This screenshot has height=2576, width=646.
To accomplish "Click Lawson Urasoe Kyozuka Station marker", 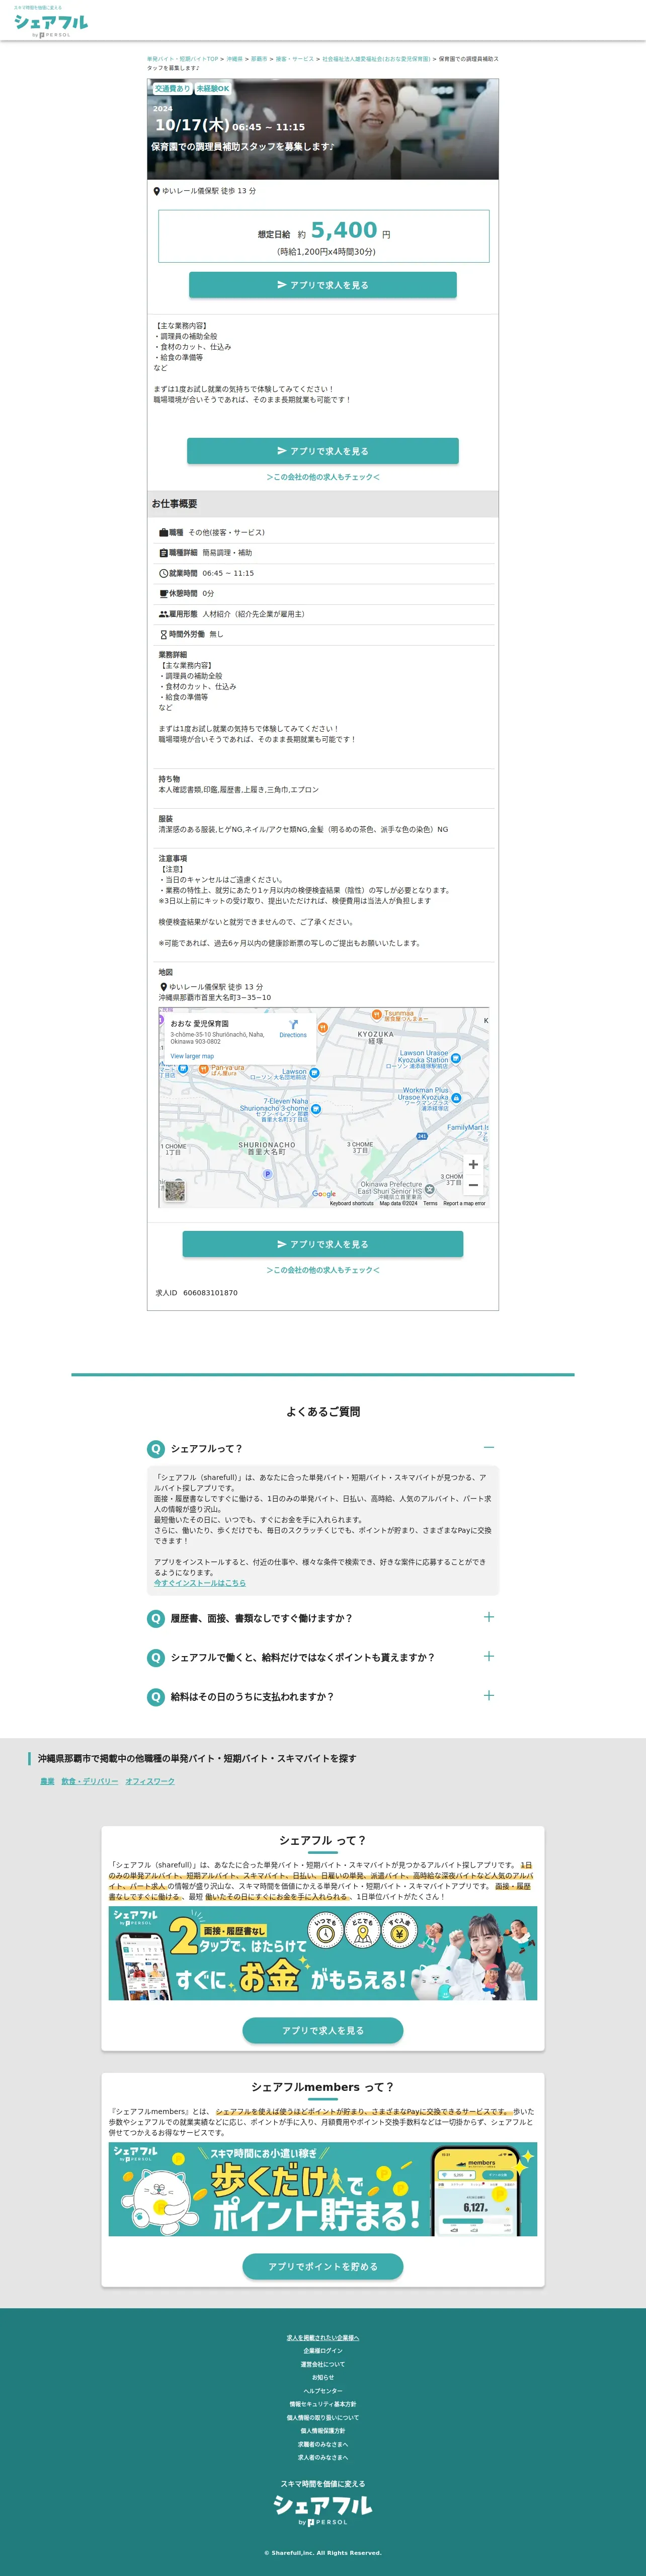I will 456,1058.
